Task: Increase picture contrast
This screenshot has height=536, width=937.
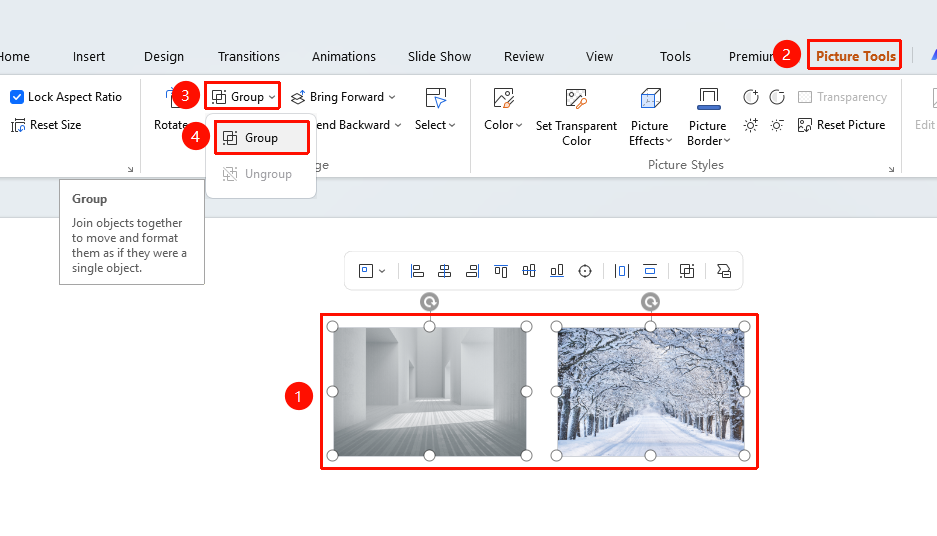Action: coord(751,97)
